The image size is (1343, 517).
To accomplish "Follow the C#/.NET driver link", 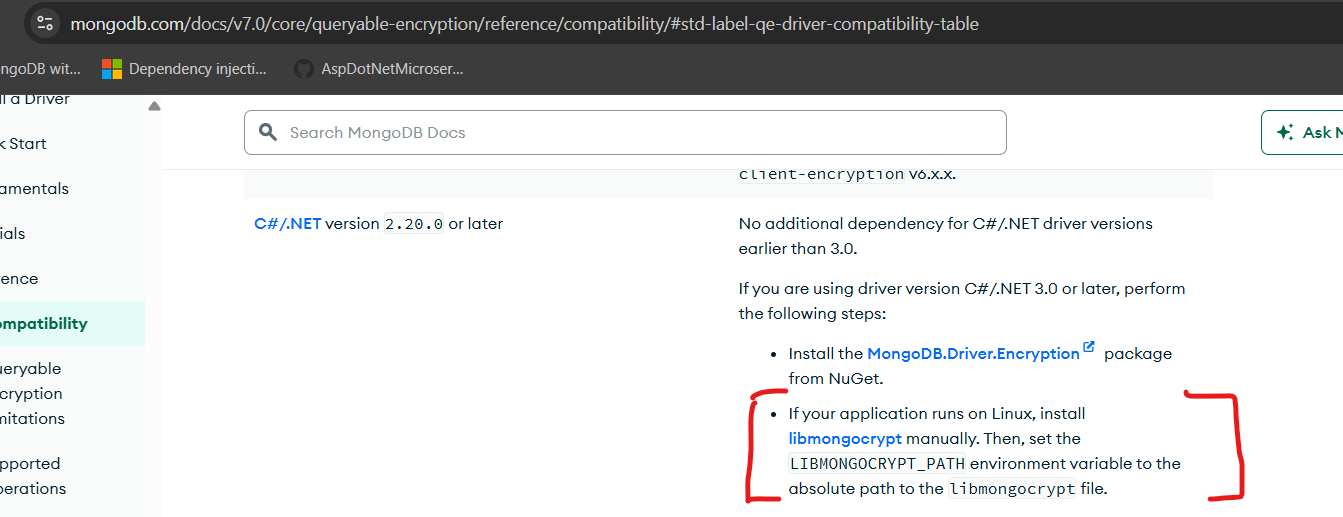I will pyautogui.click(x=287, y=223).
